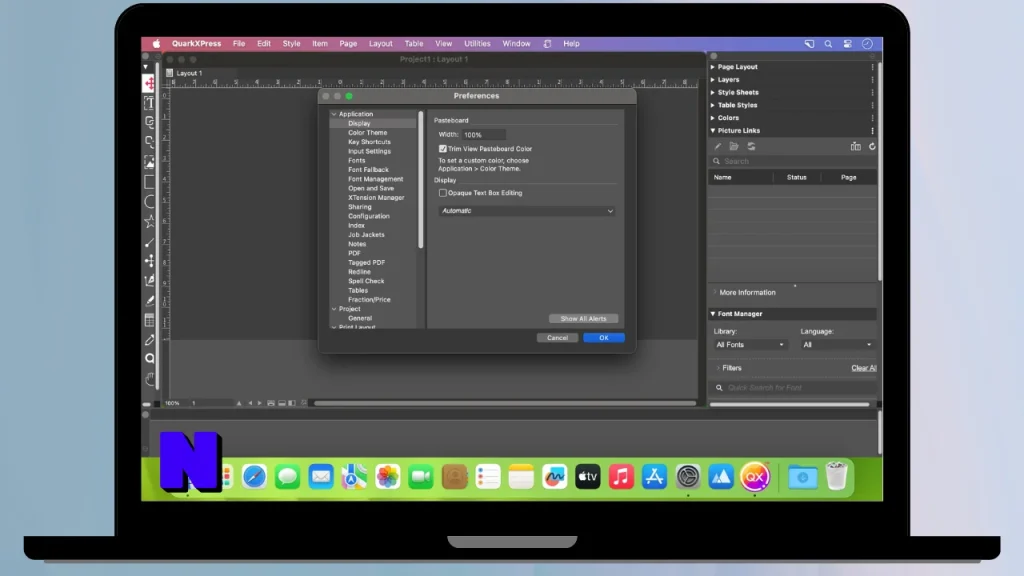Click the pencil edit icon in Picture Links

[718, 146]
